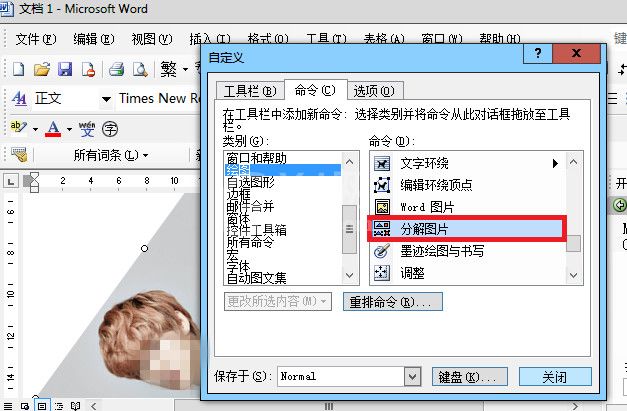Select 边框 category
The width and height of the screenshot is (627, 411).
point(283,194)
